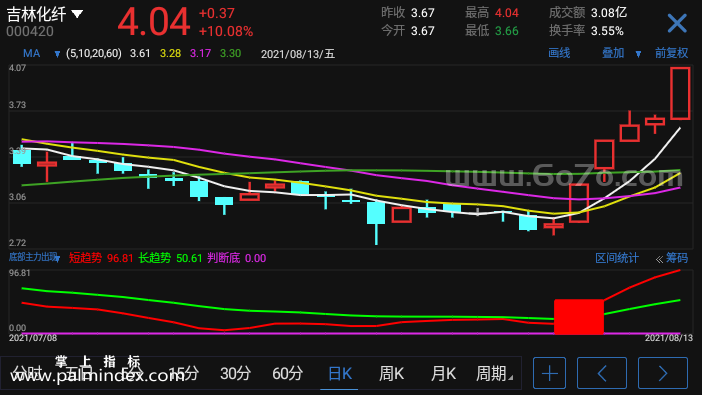Click the MA60 value 3.30

pos(231,54)
